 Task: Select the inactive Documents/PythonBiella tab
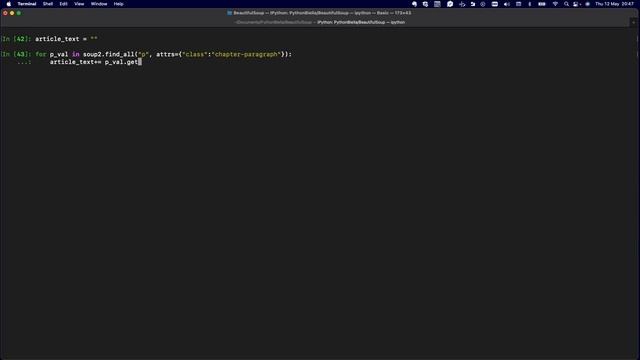click(x=273, y=22)
